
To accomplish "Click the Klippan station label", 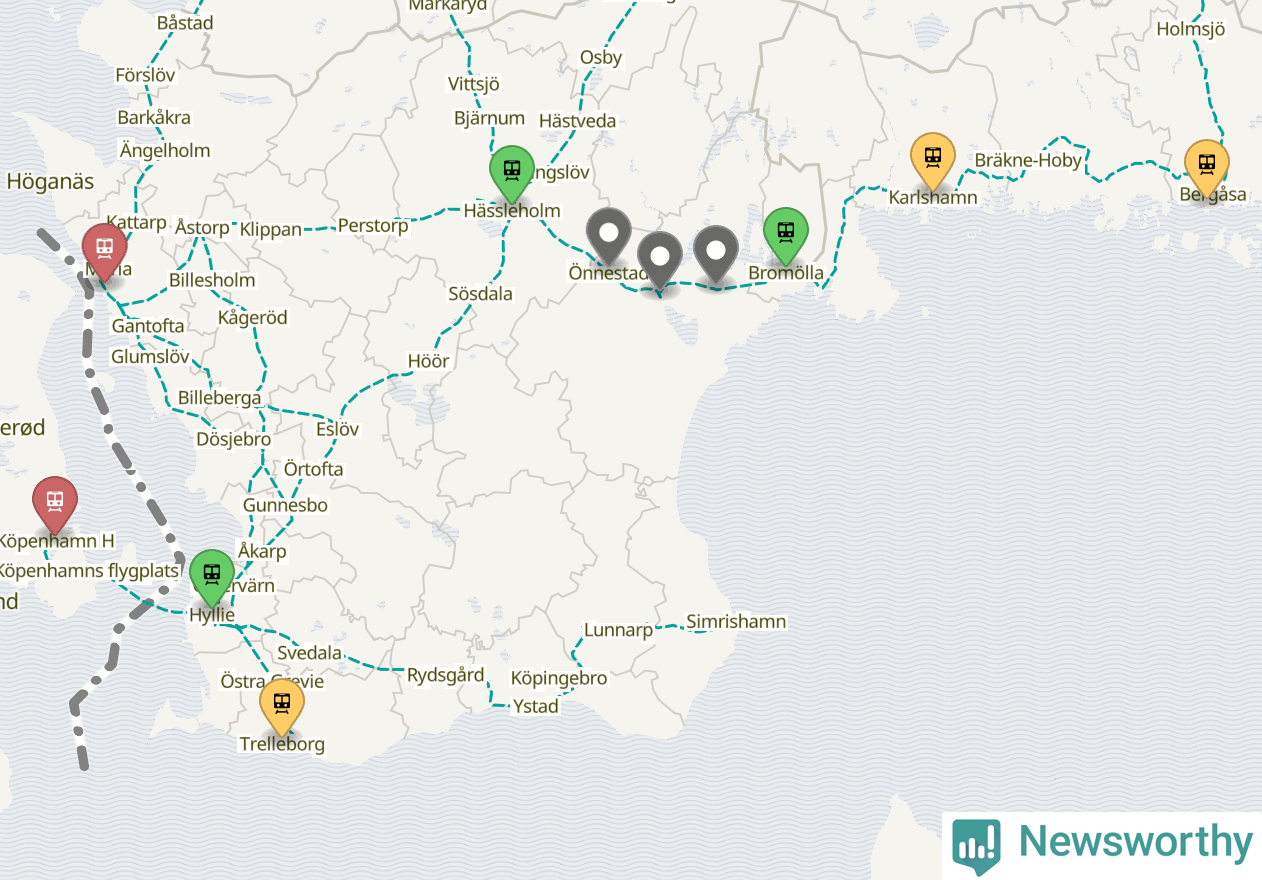I will (271, 229).
